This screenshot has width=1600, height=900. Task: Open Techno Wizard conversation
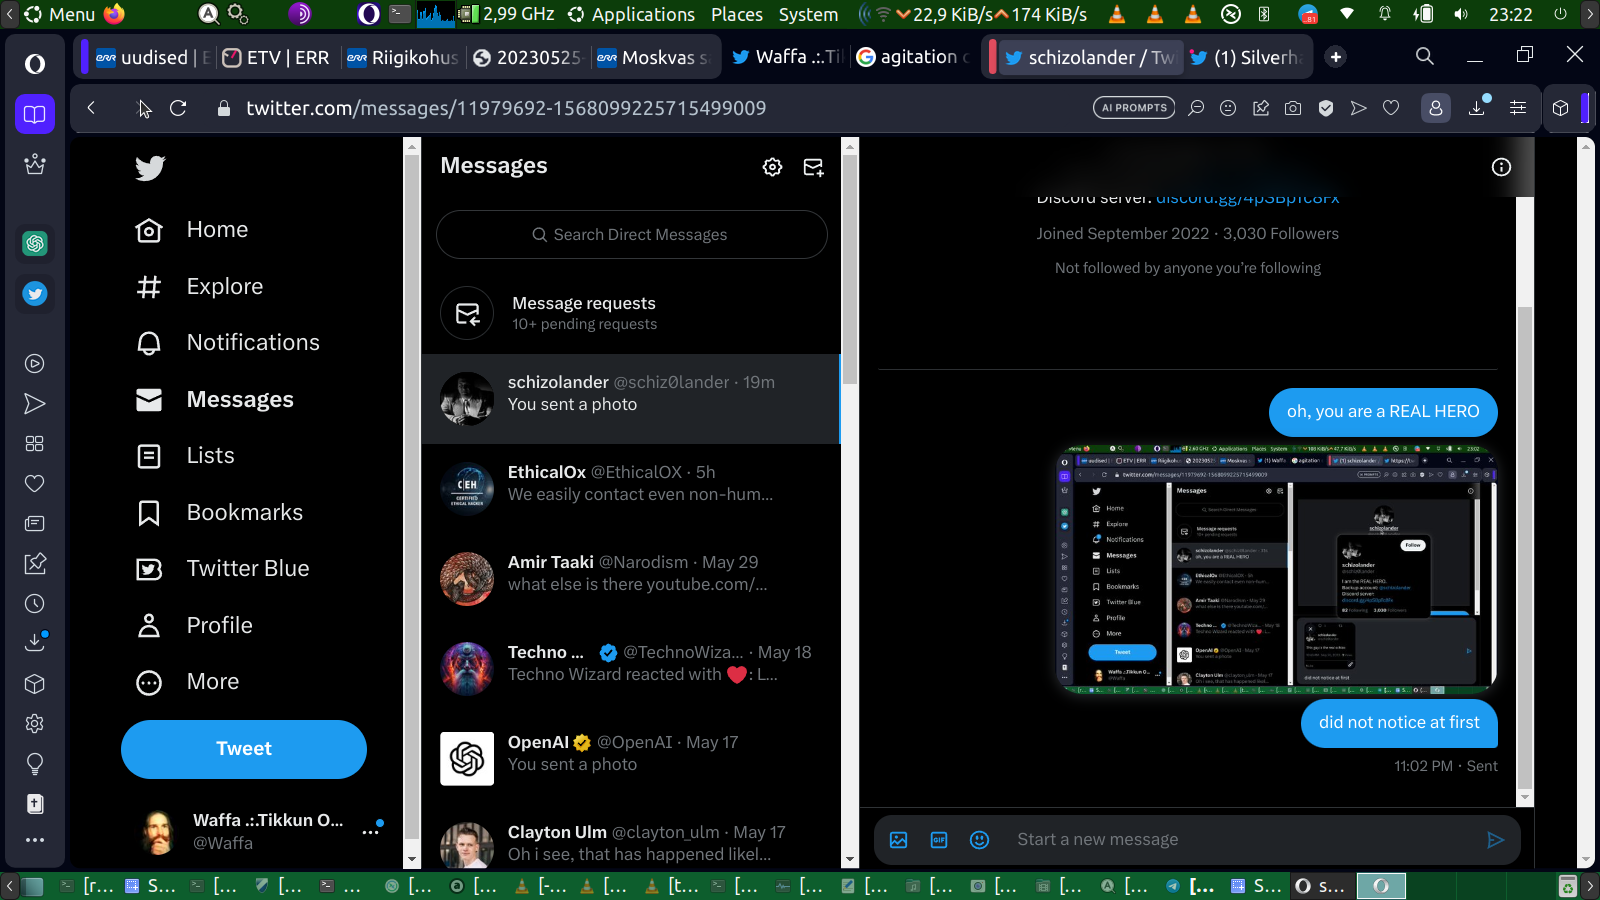631,668
